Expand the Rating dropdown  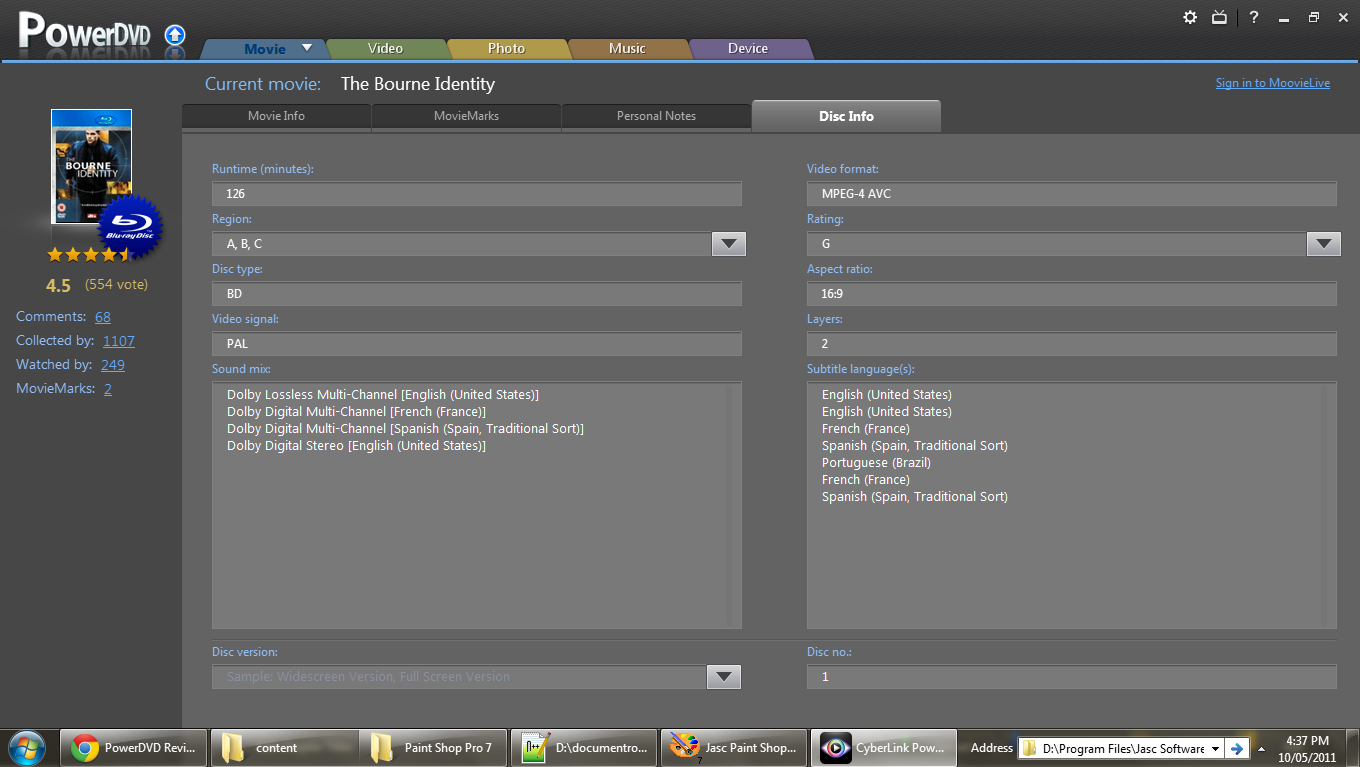click(1323, 244)
